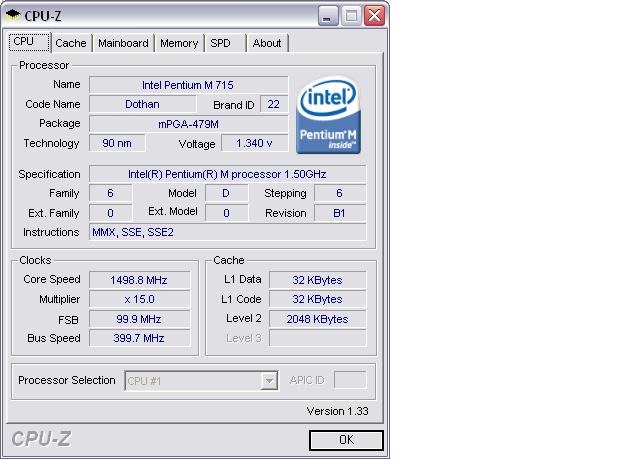The image size is (640, 459).
Task: Click the L1 Data value 32 KBytes
Action: pos(318,280)
